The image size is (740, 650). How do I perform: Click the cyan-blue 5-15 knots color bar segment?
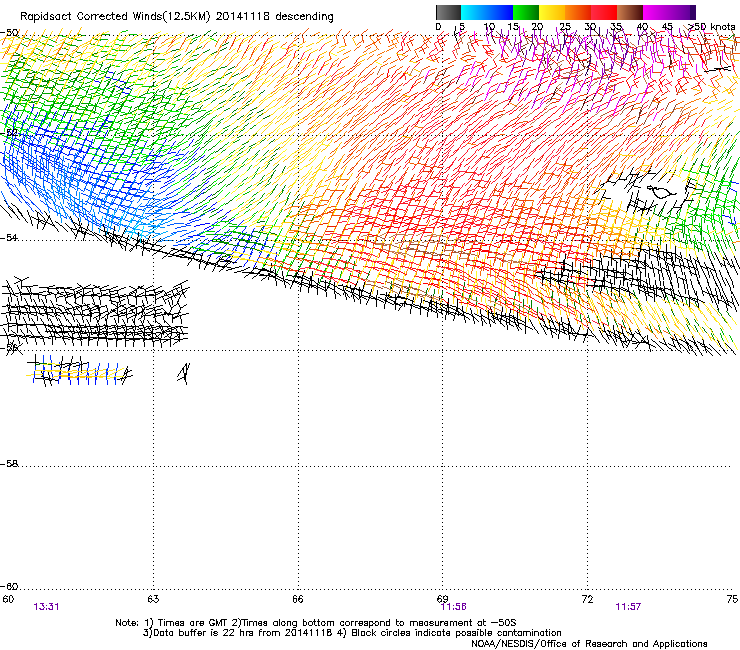click(487, 12)
